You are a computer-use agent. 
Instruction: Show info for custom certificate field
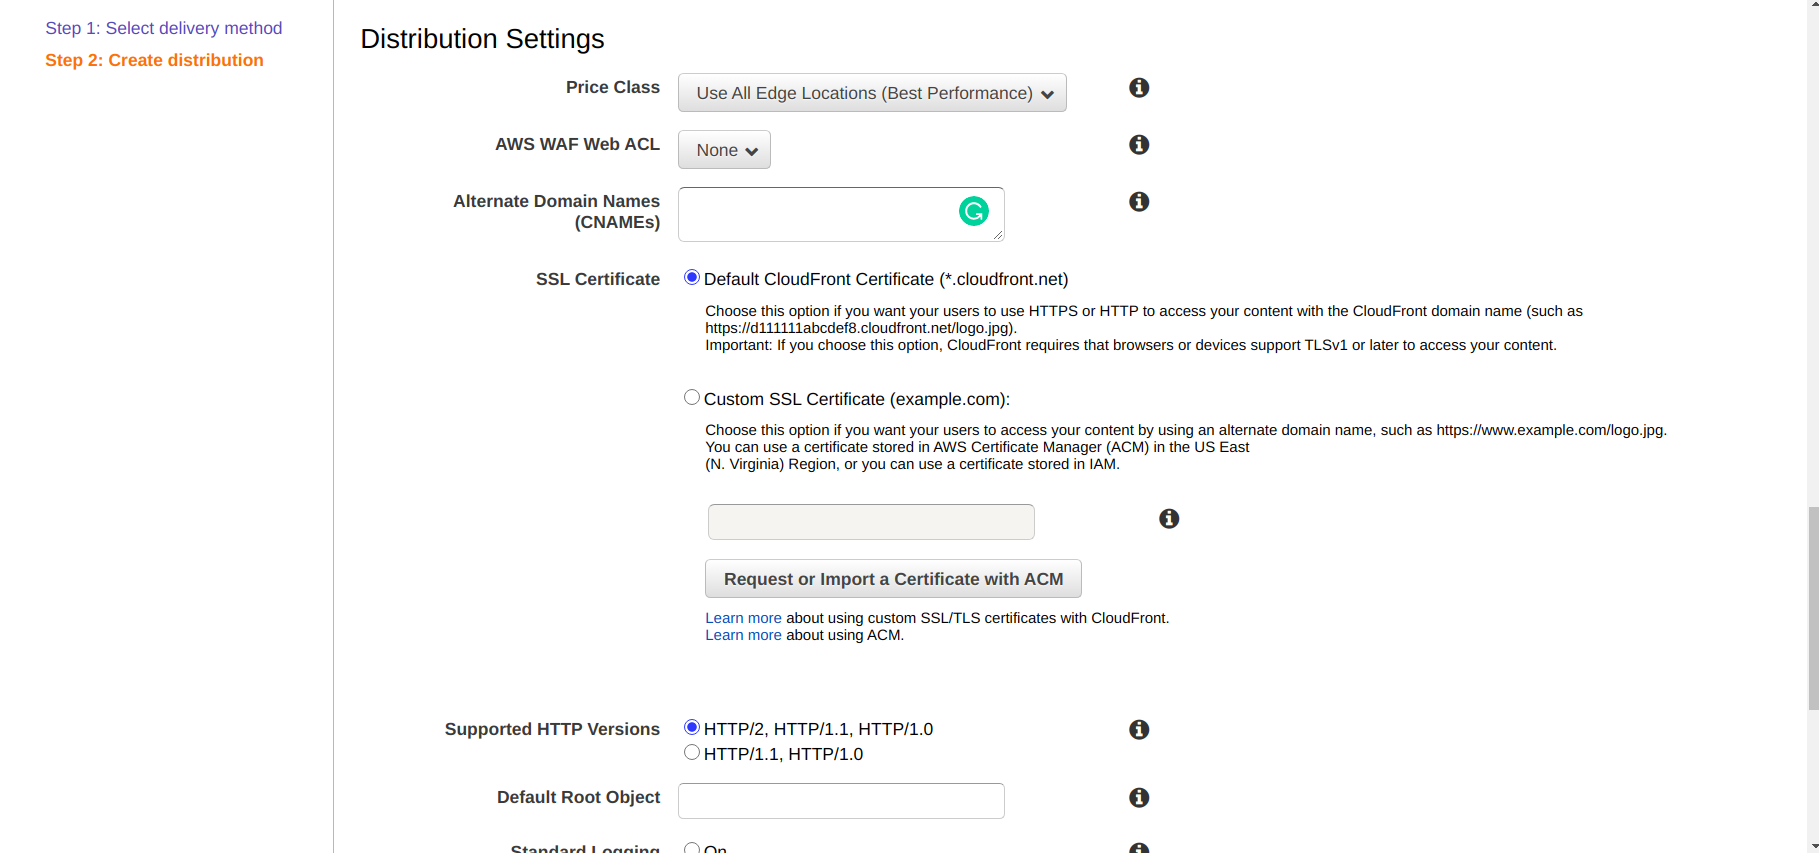1168,519
